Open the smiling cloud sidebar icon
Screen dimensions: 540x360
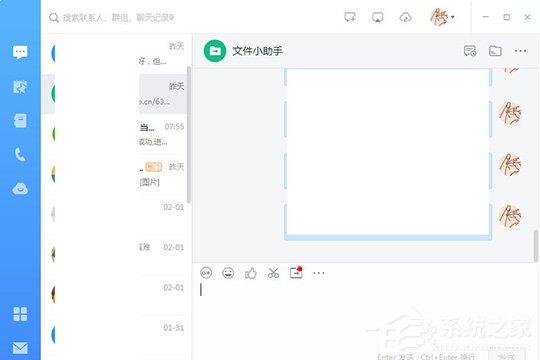point(20,189)
